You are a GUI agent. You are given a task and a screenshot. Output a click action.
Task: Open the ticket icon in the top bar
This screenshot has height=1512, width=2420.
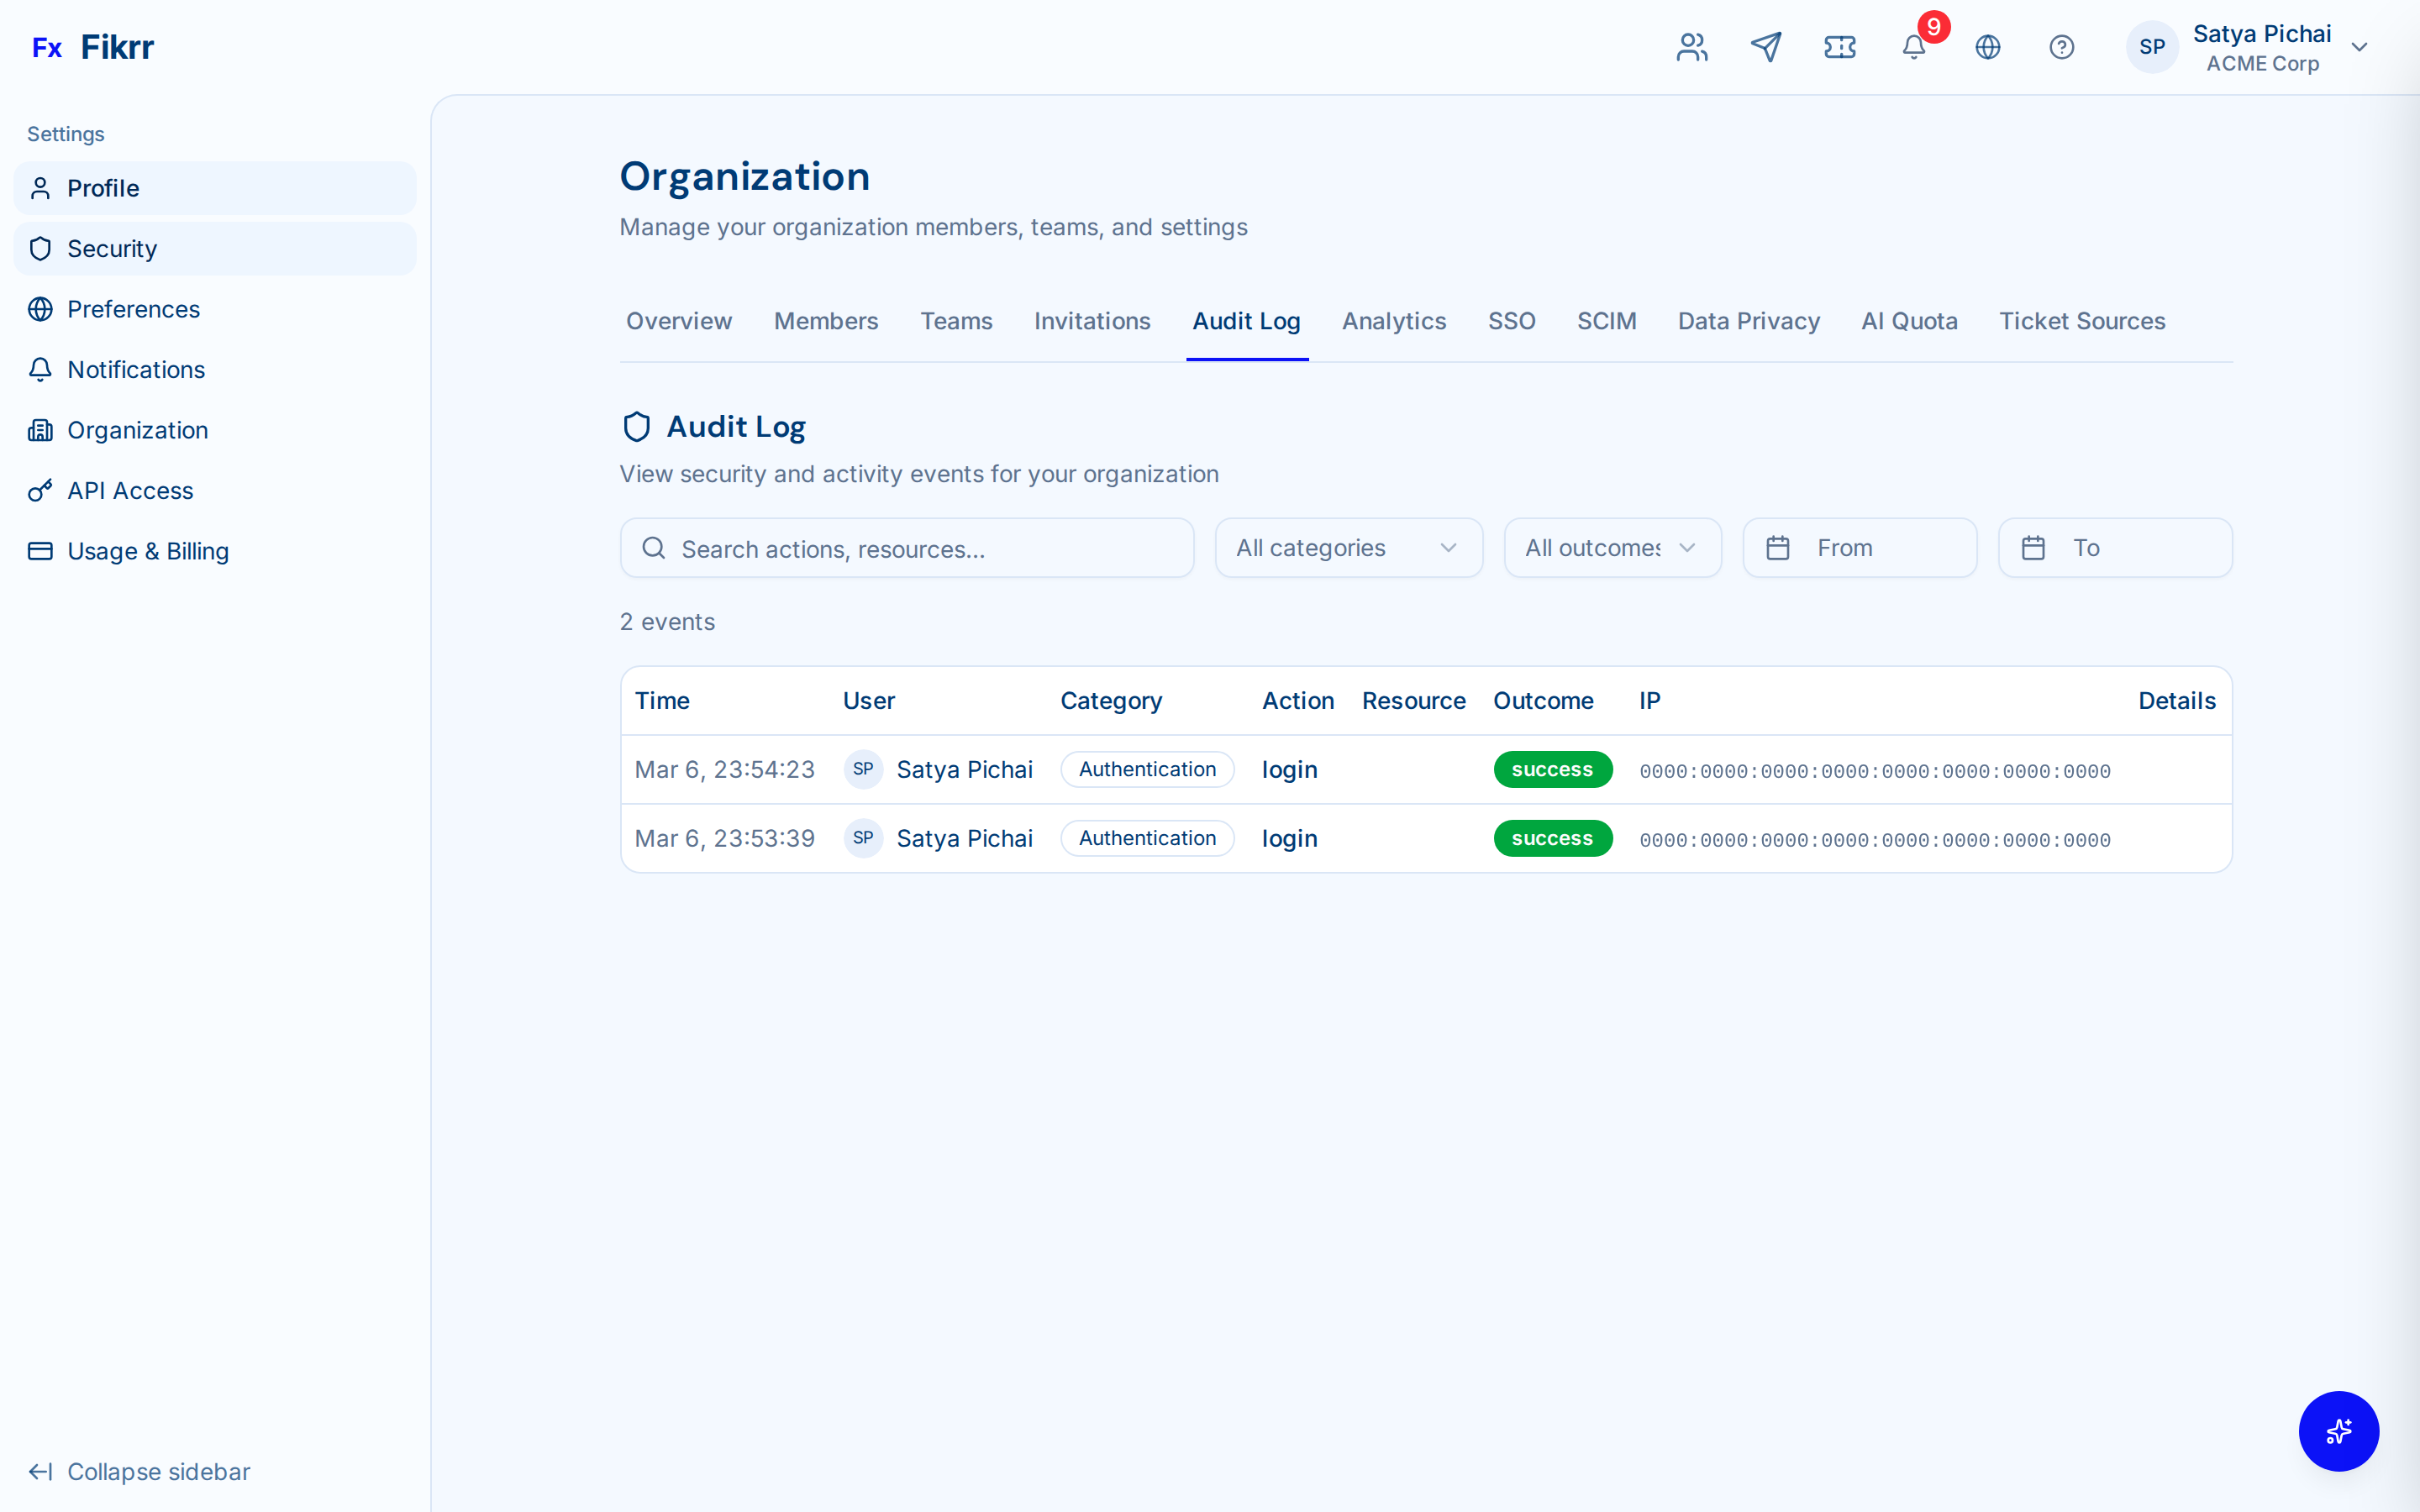click(1839, 47)
